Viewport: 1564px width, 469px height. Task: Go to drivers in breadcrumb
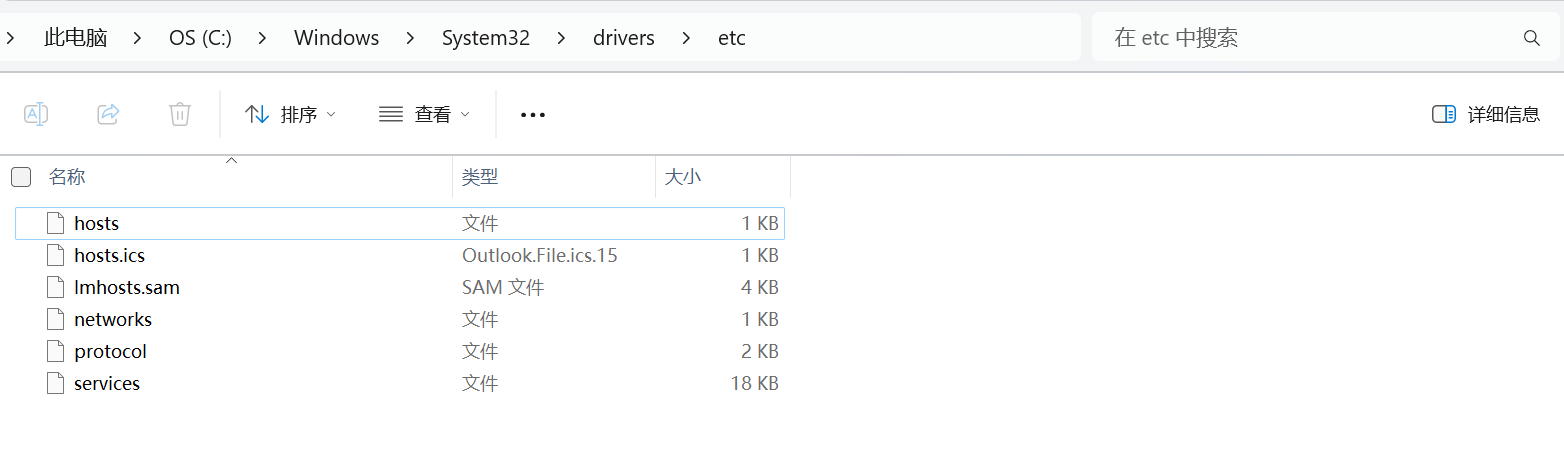(x=624, y=38)
